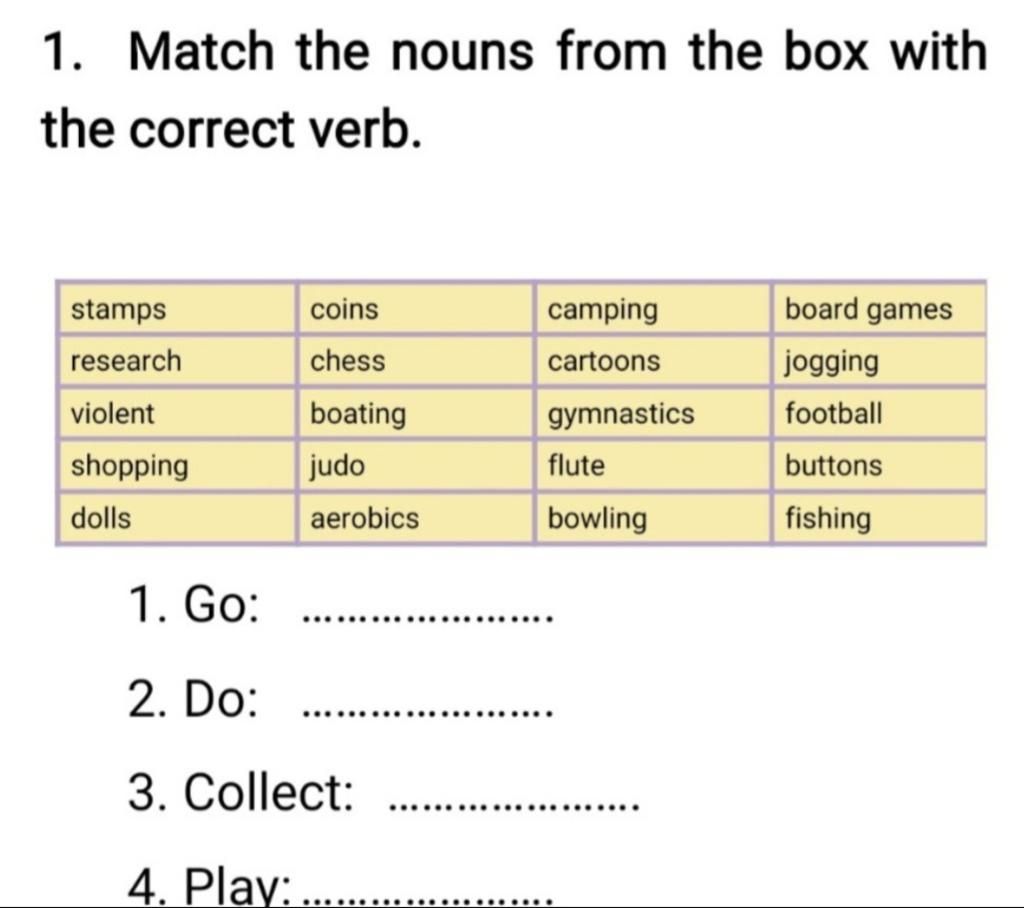This screenshot has height=908, width=1024.
Task: Select the 'coins' cell
Action: point(416,308)
